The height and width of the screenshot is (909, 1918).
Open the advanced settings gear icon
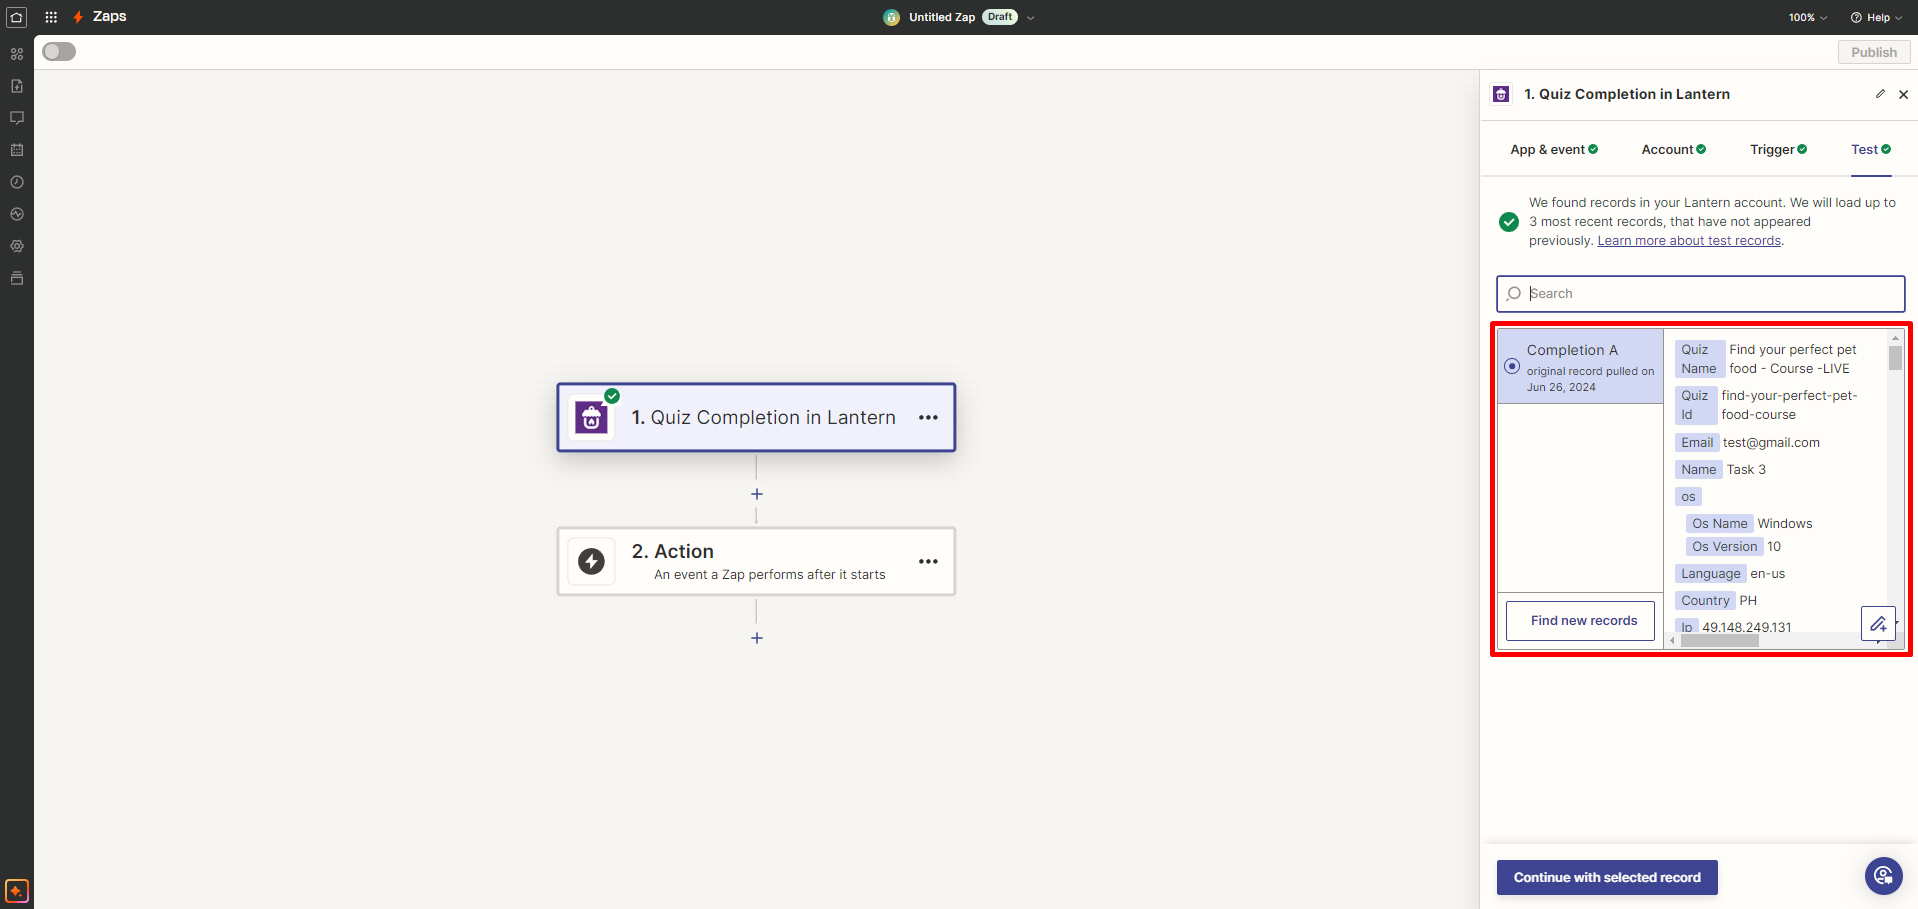click(17, 246)
